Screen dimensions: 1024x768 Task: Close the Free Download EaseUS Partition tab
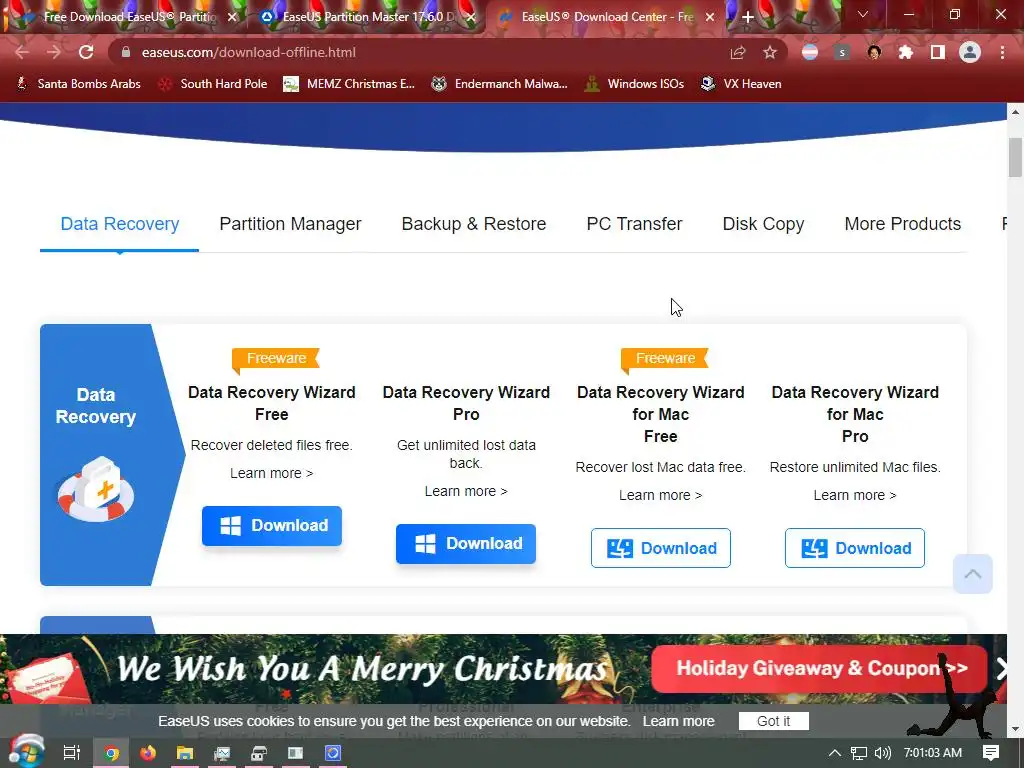[232, 17]
